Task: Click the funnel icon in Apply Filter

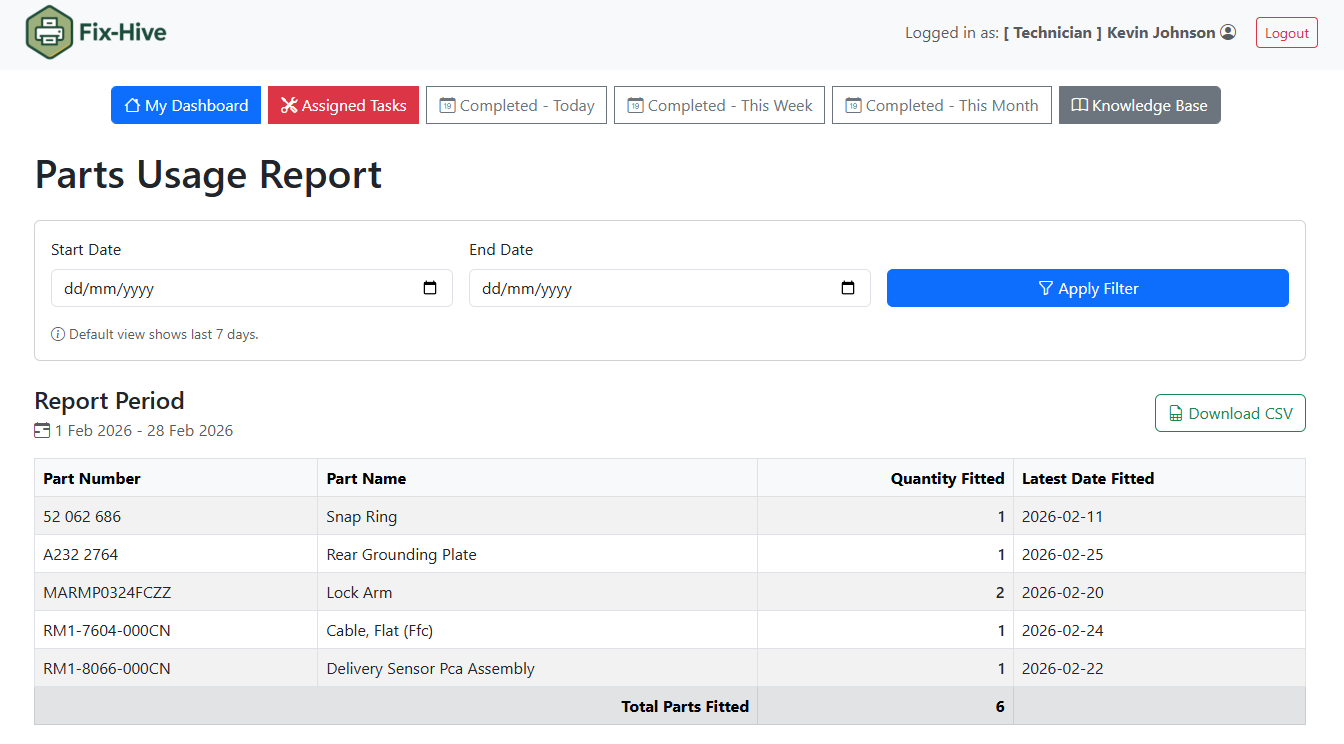Action: click(x=1046, y=288)
